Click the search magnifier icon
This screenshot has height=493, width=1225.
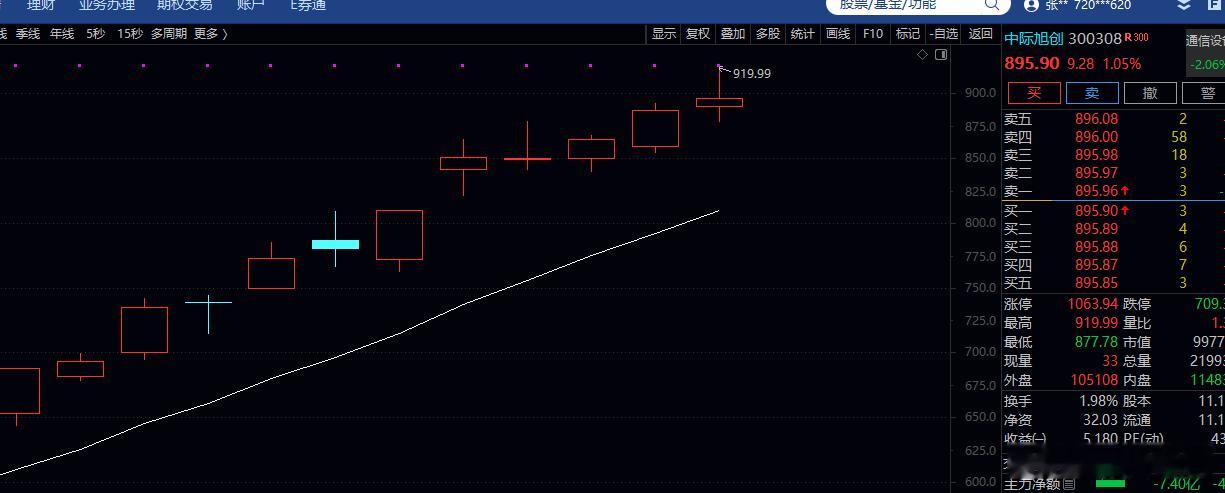coord(992,5)
